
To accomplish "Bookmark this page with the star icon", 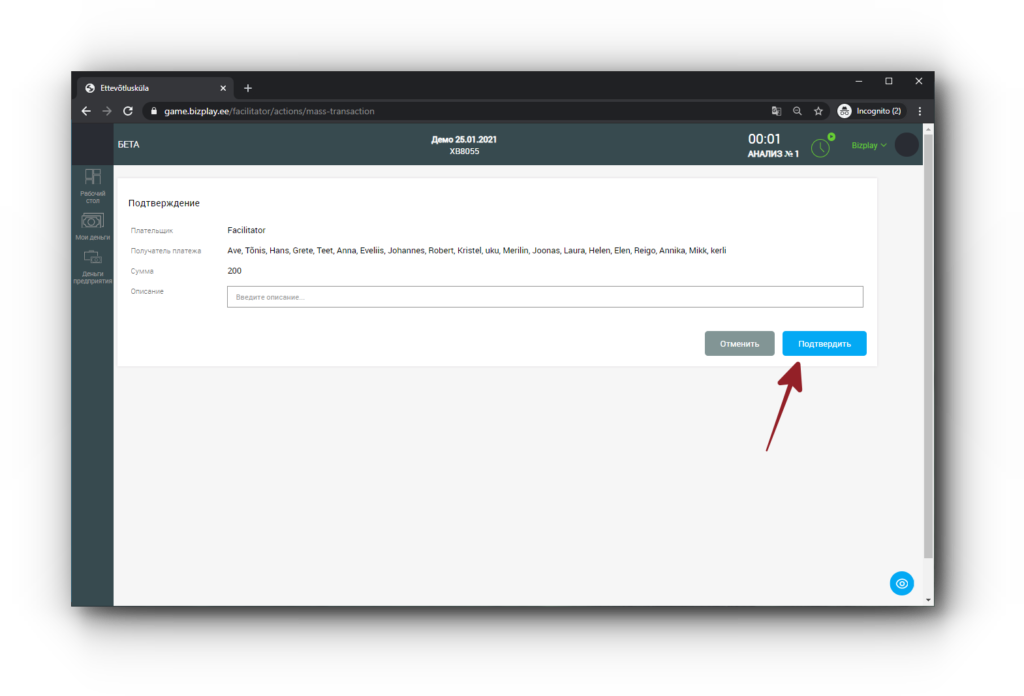I will click(818, 111).
